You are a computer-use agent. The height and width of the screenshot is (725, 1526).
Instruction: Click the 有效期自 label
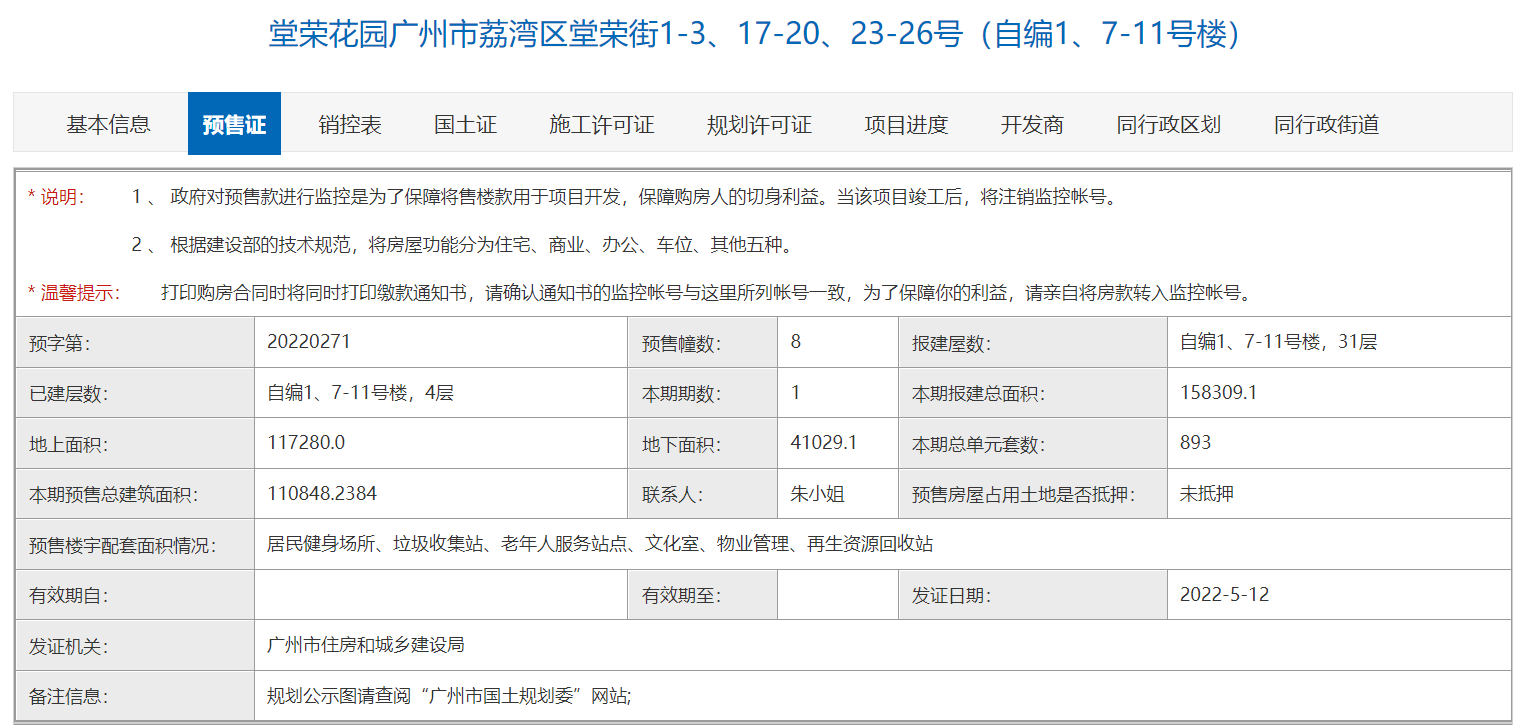pos(69,596)
